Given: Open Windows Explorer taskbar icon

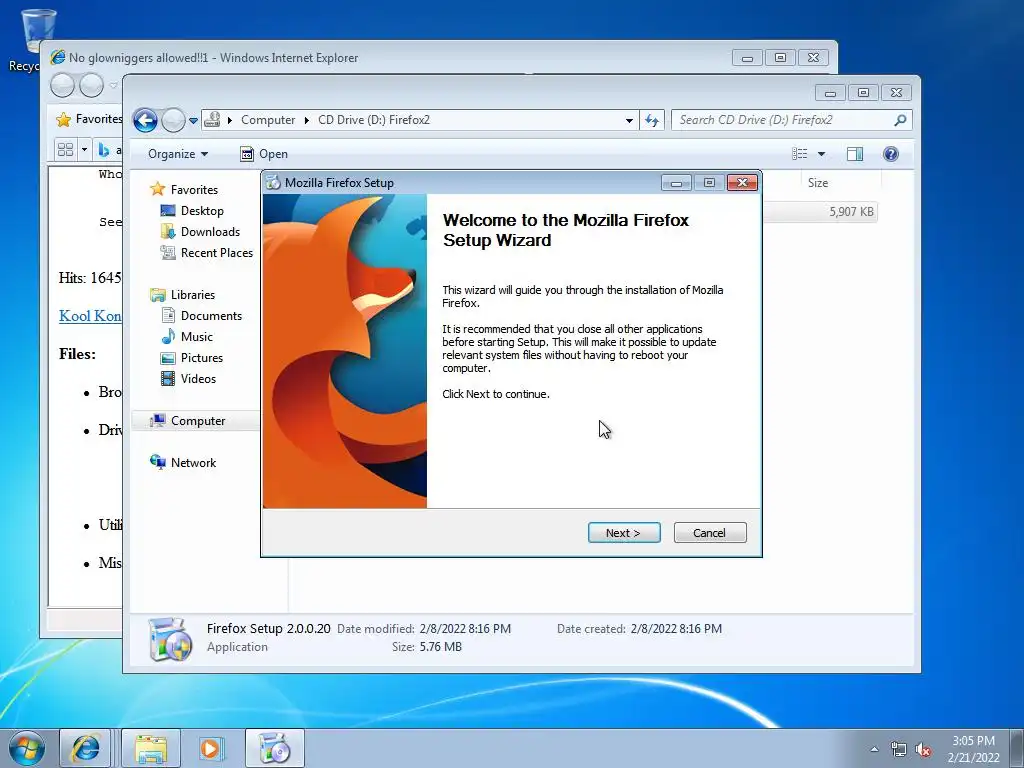Looking at the screenshot, I should tap(150, 748).
